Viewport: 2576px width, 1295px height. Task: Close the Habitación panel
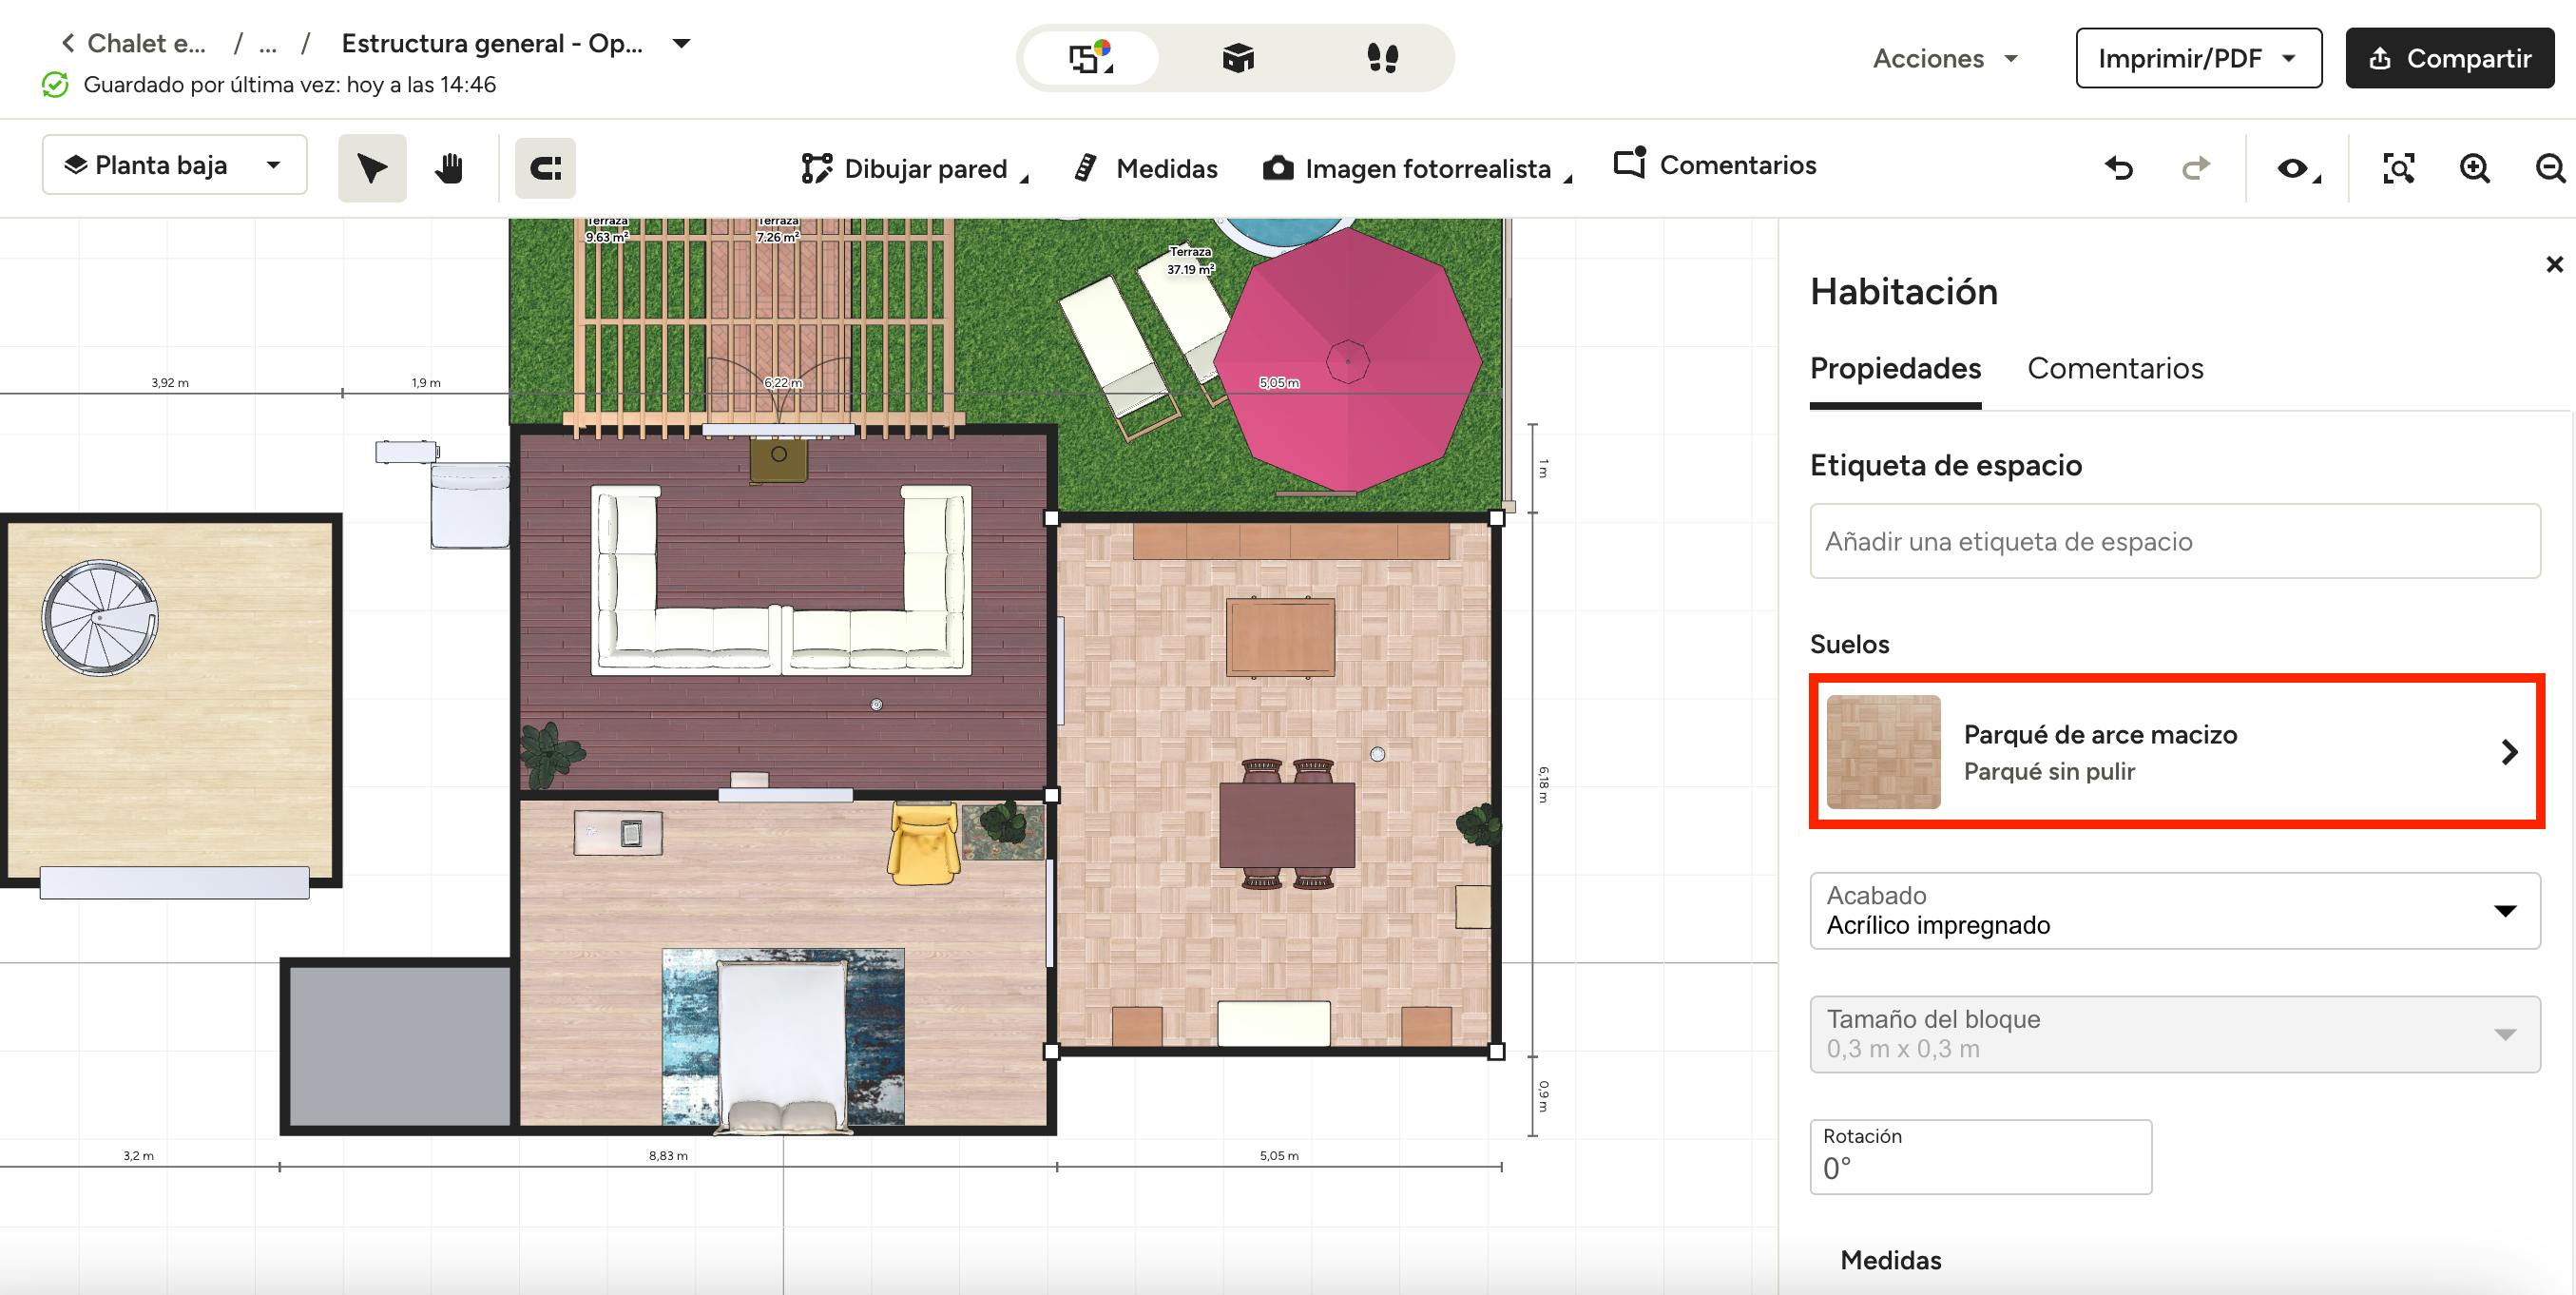coord(2554,264)
